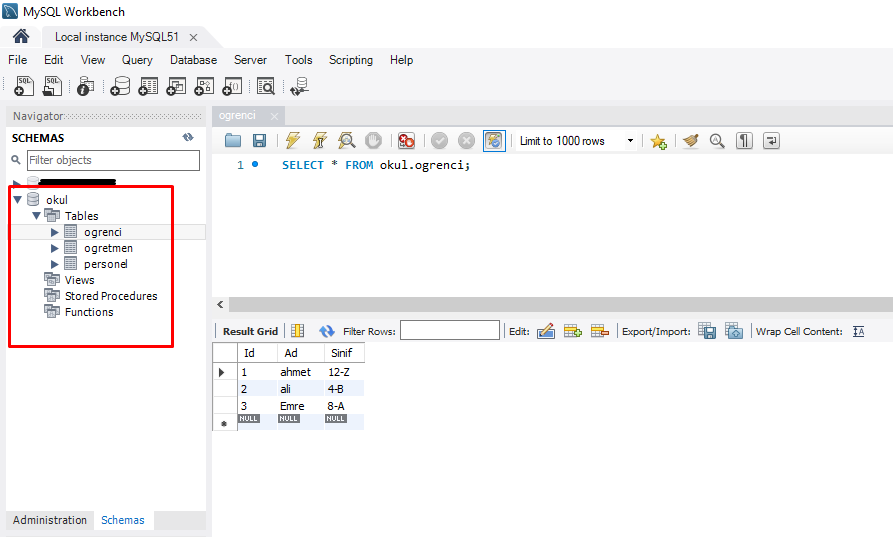Screen dimensions: 893x537
Task: Select the personel table in schema tree
Action: [105, 264]
